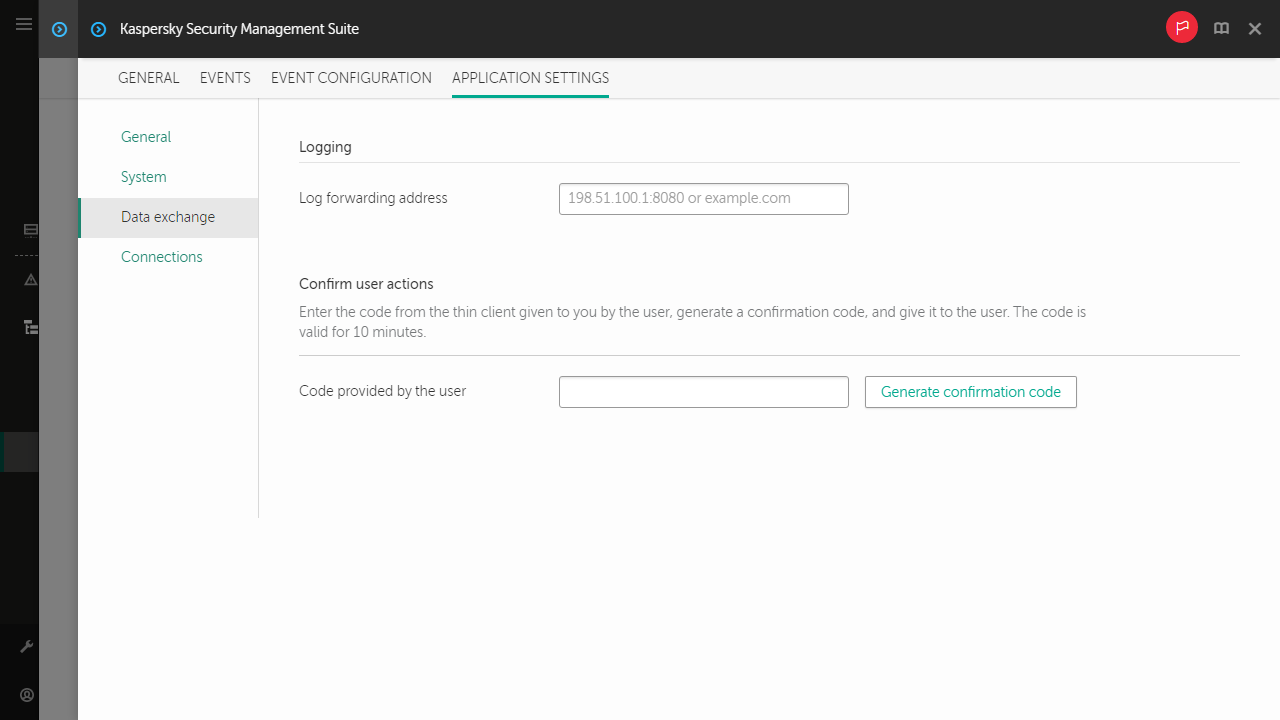Select the devices monitor icon in the sidebar
Screen dimensions: 1280x720
tap(30, 230)
